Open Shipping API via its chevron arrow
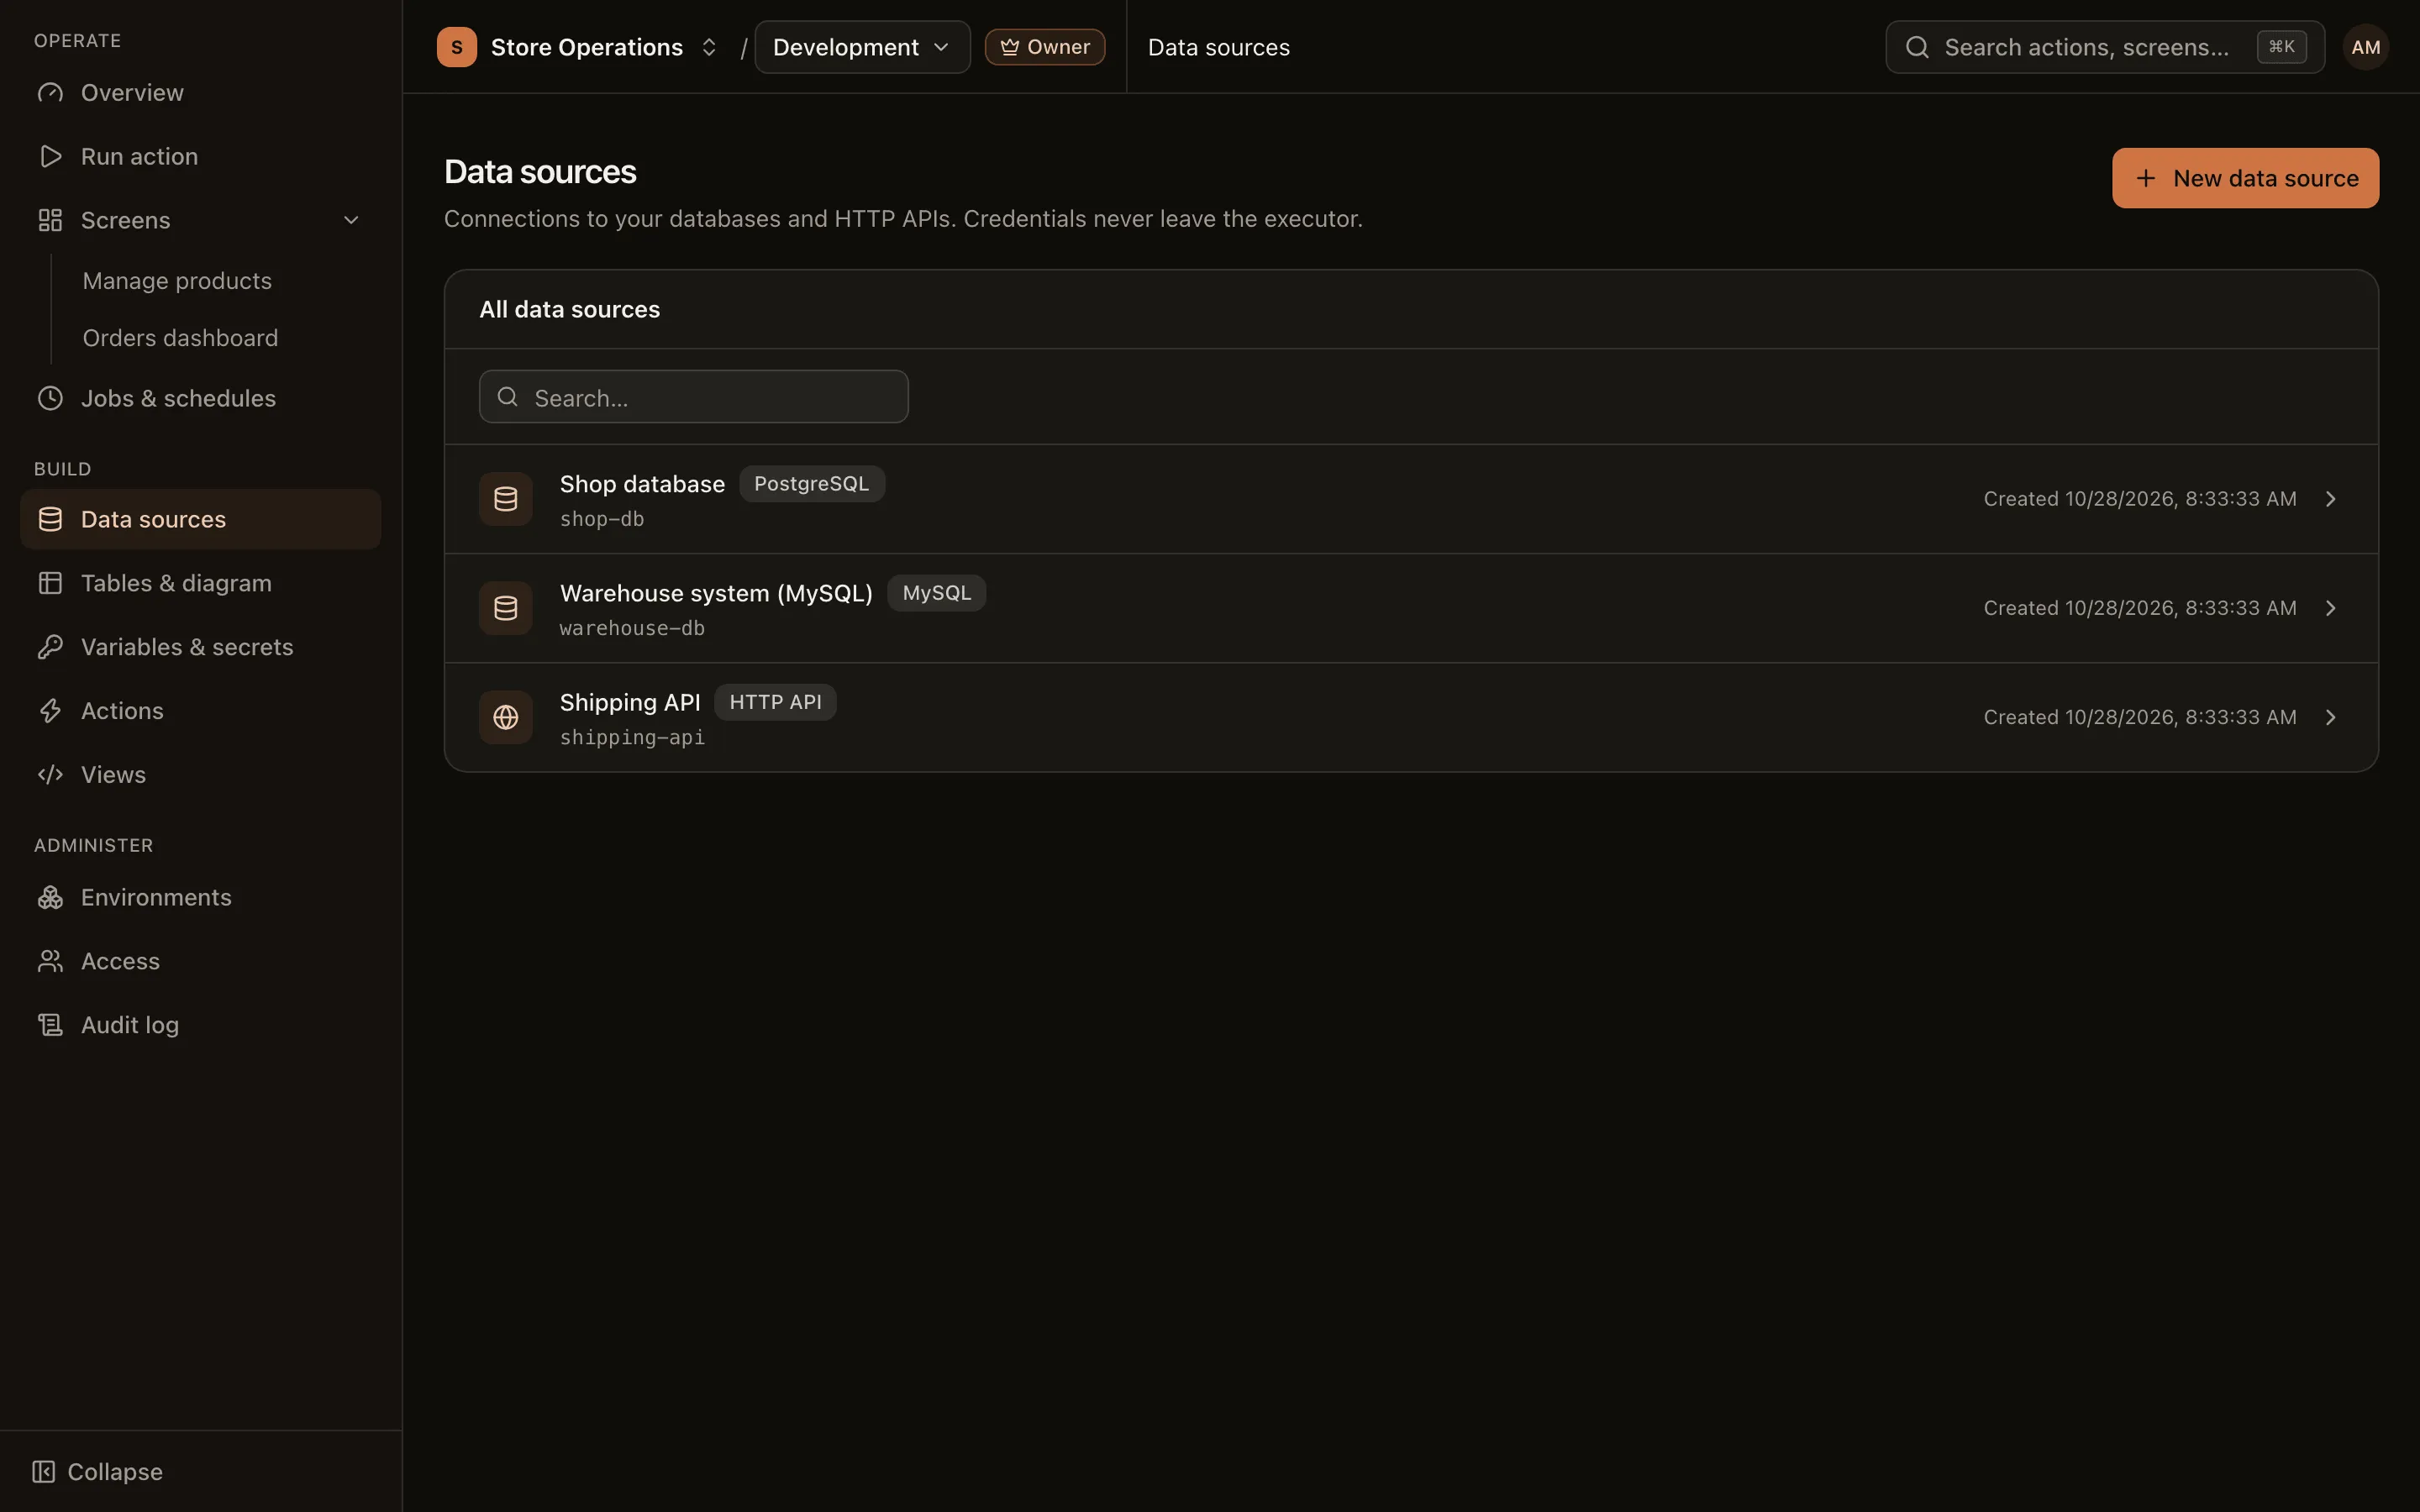Image resolution: width=2420 pixels, height=1512 pixels. coord(2331,717)
